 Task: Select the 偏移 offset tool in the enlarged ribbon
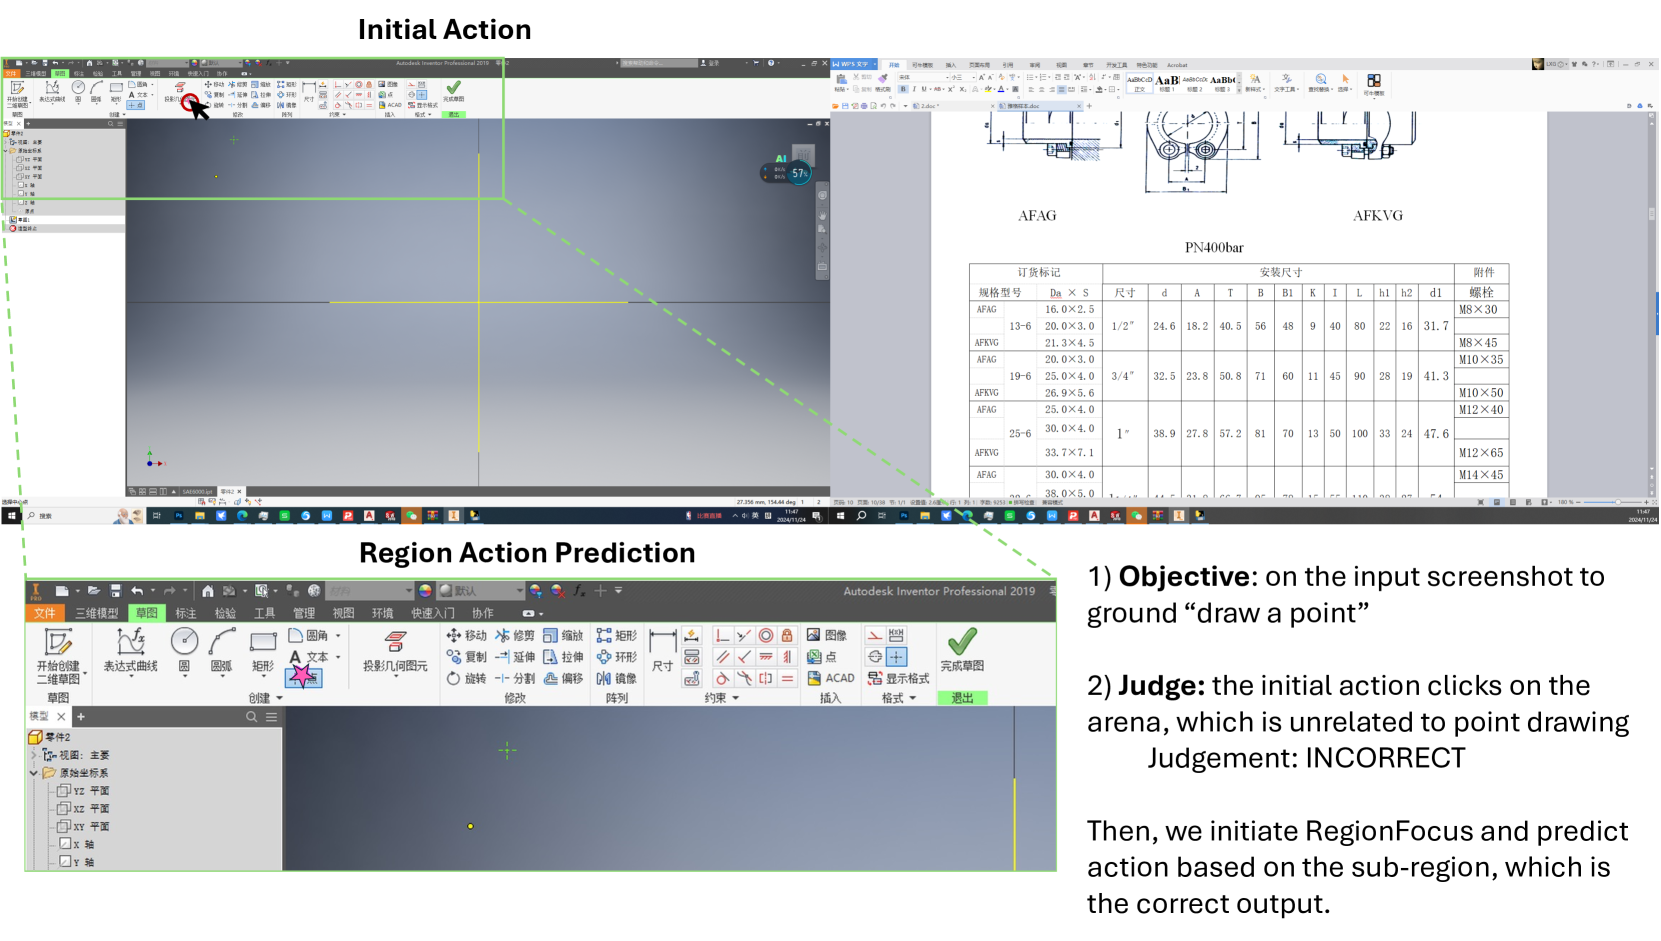563,678
